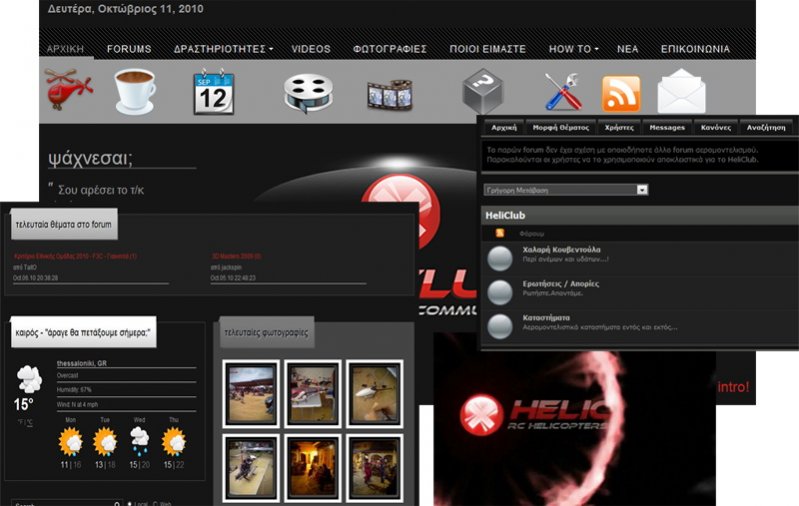The width and height of the screenshot is (799, 506).
Task: Go to ΕΠΙΚΟΙΝΩΝΙΑ in the top menu
Action: (695, 49)
